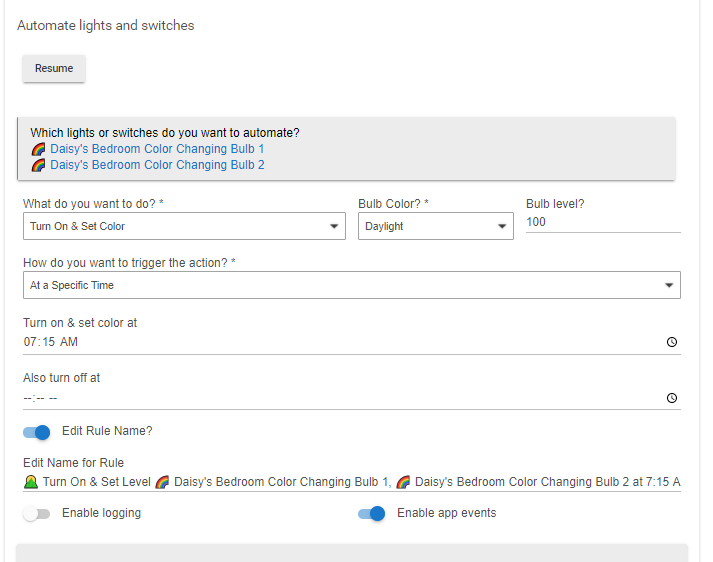
Task: Select the minutes 15 in turn on time
Action: (x=47, y=342)
